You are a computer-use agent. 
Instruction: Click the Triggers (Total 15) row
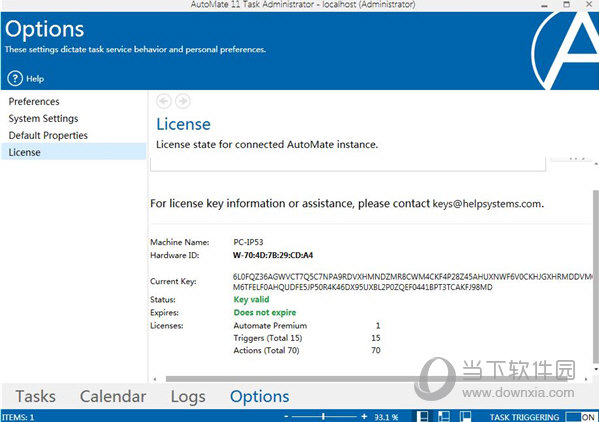pyautogui.click(x=307, y=338)
